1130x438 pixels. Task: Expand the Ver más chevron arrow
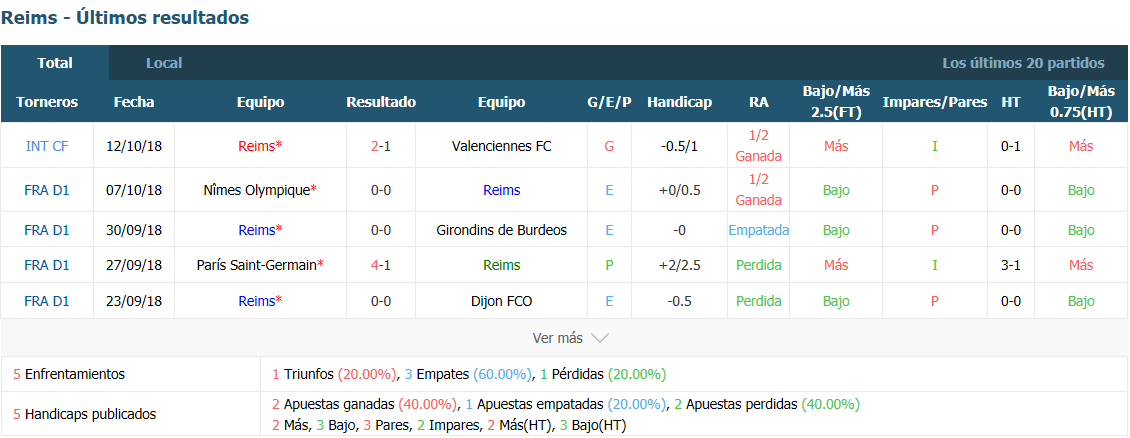coord(600,338)
